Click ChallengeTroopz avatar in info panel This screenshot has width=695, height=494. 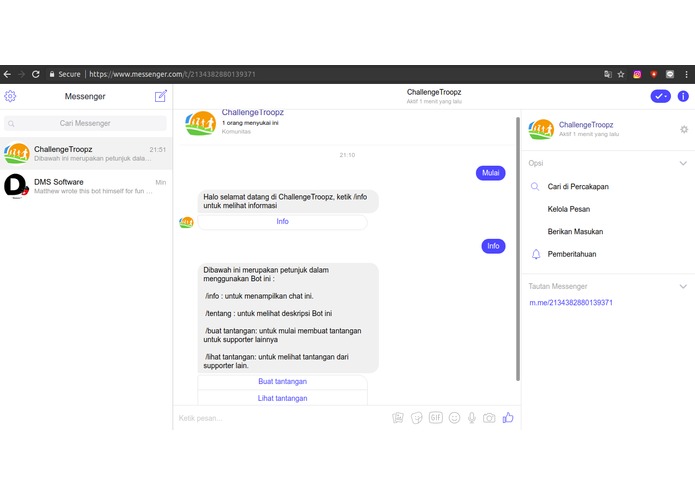point(541,129)
